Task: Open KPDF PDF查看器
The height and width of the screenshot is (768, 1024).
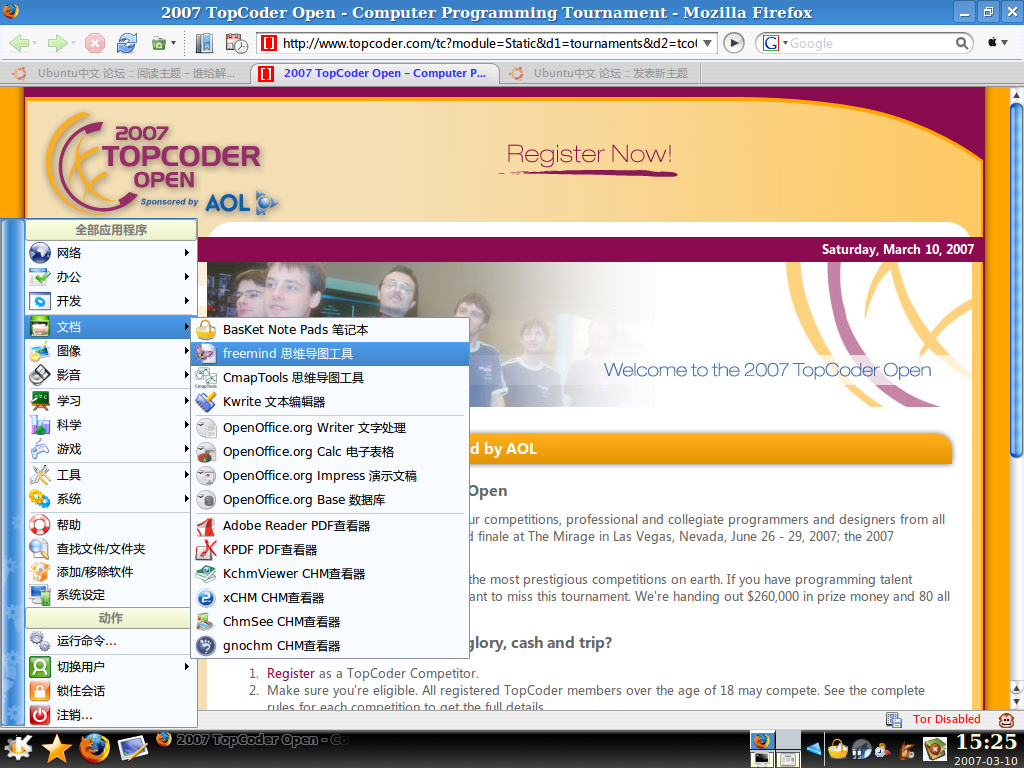Action: 330,550
